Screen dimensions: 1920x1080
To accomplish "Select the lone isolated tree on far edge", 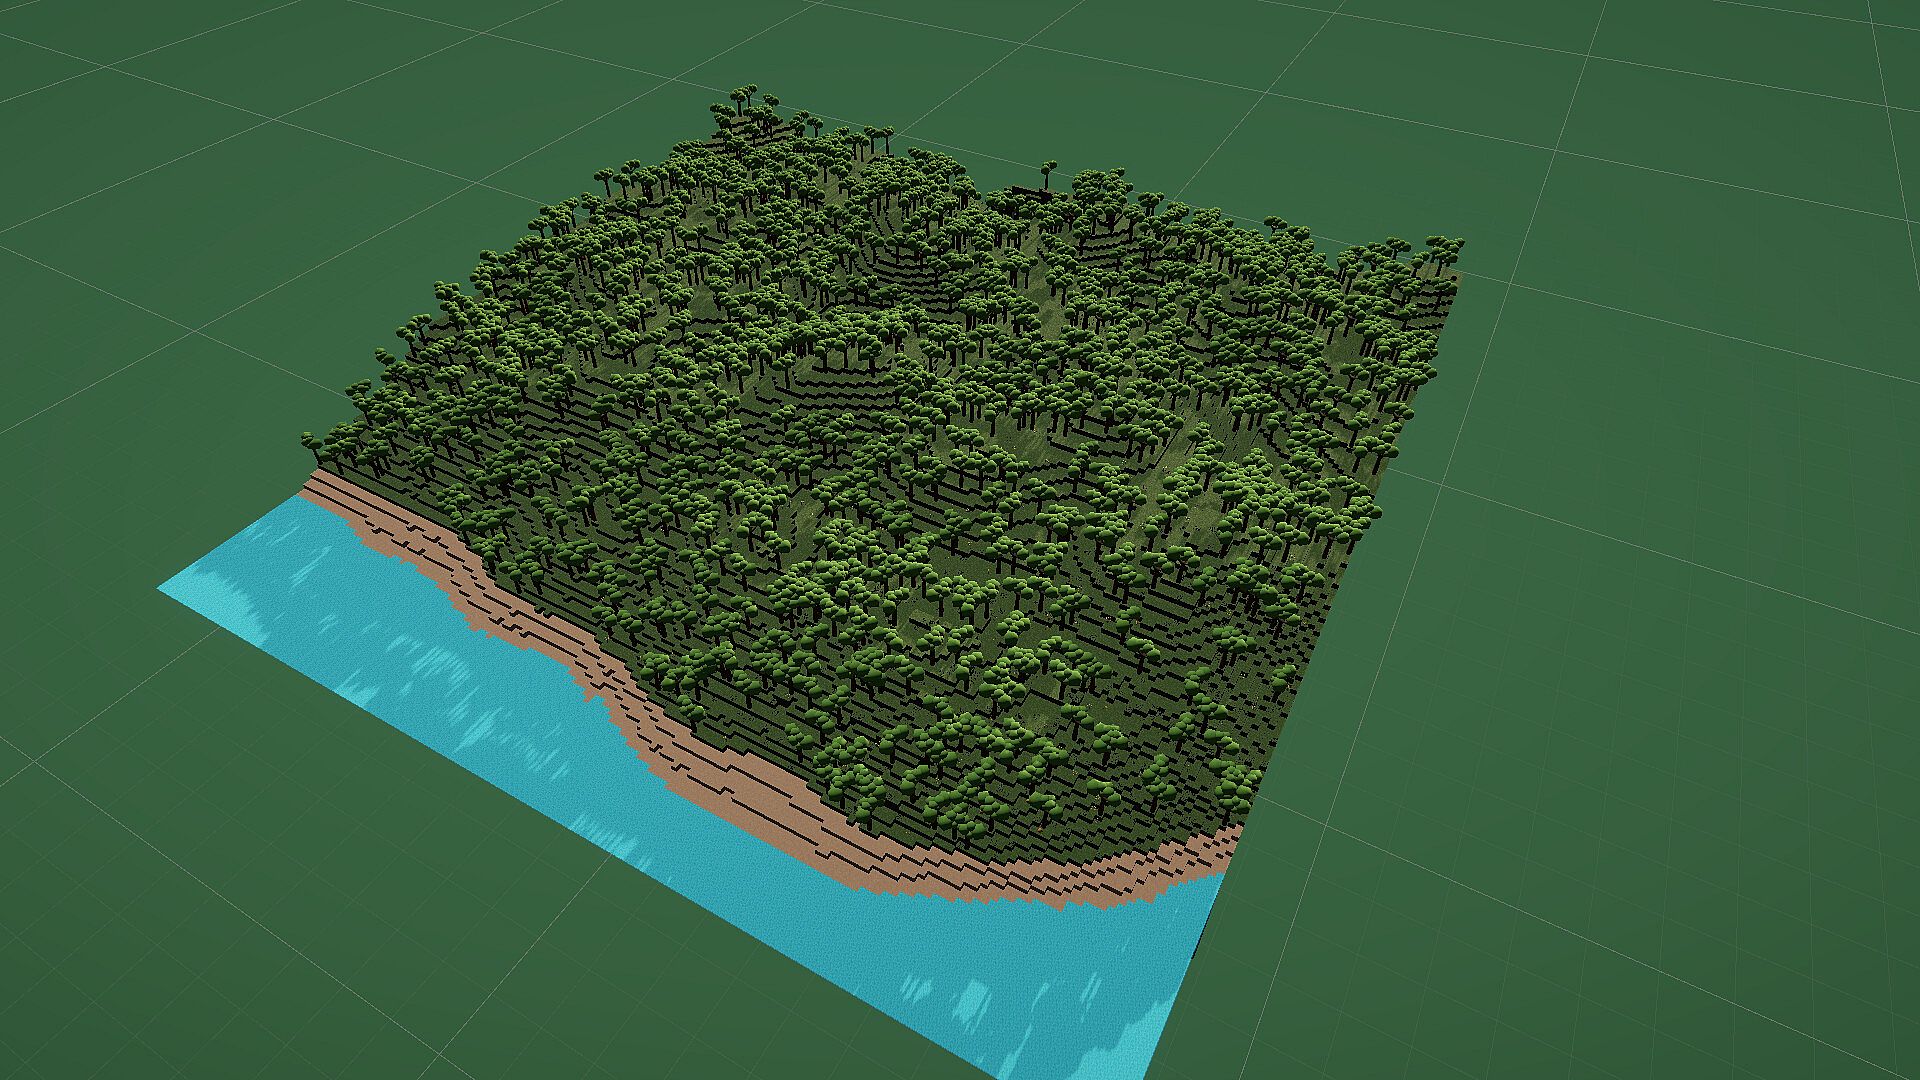I will pyautogui.click(x=1047, y=172).
